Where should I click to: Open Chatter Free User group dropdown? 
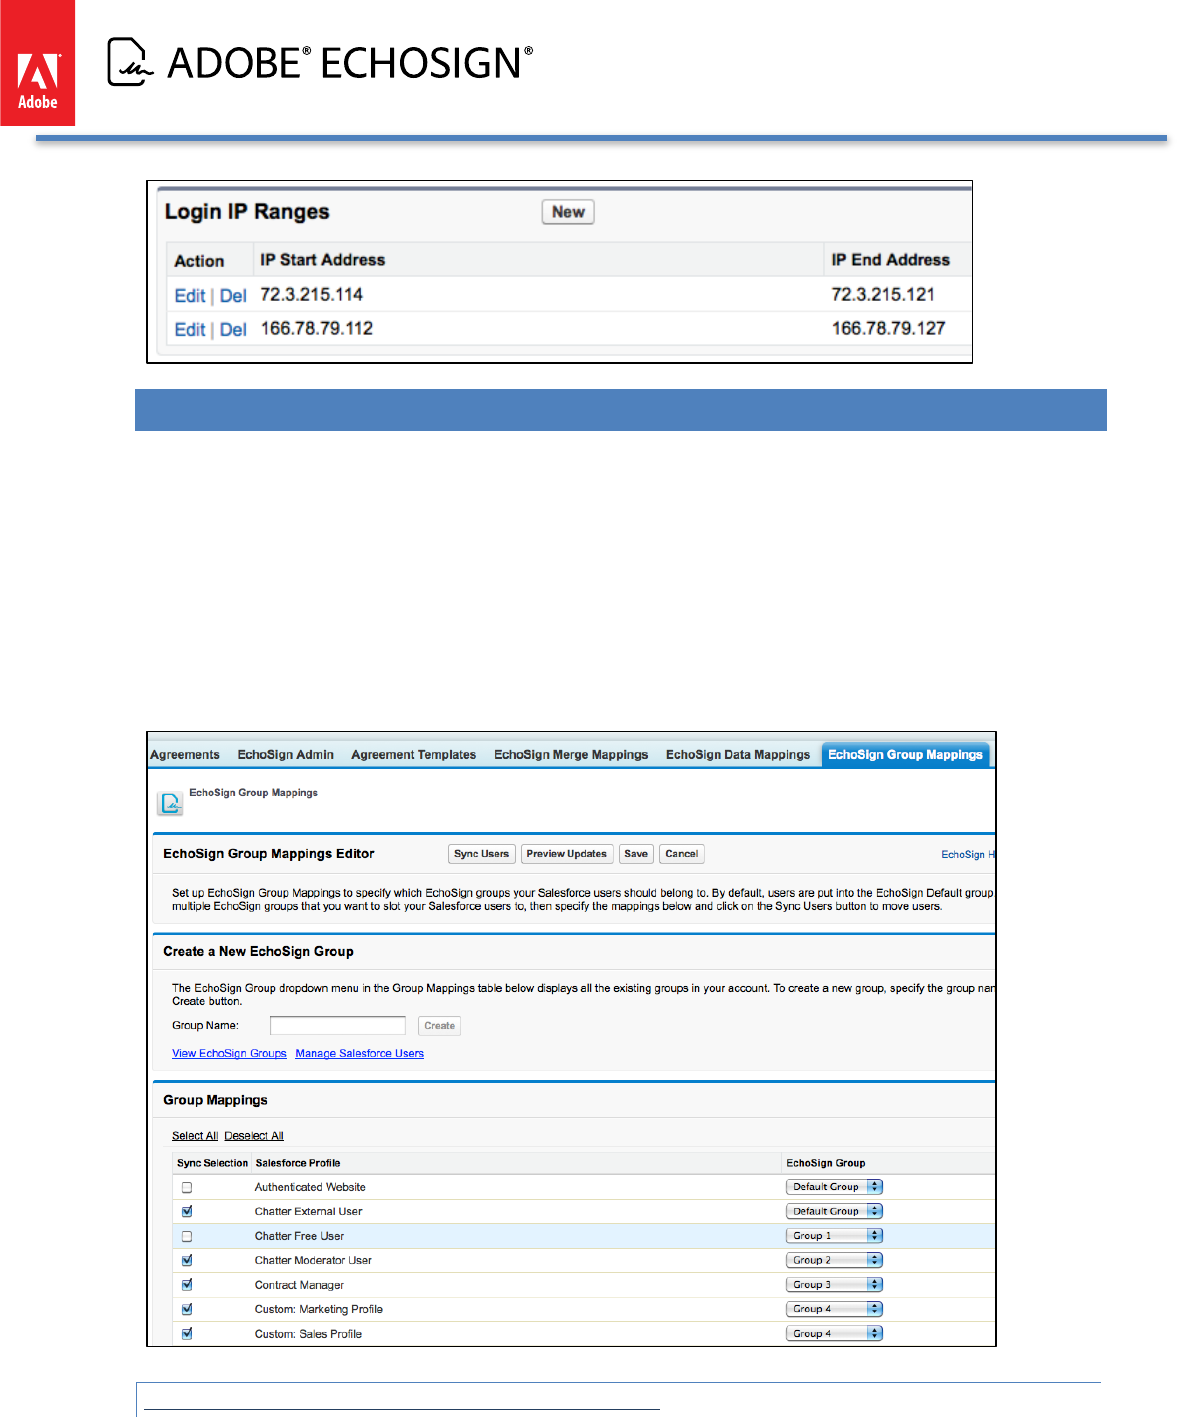(834, 1236)
